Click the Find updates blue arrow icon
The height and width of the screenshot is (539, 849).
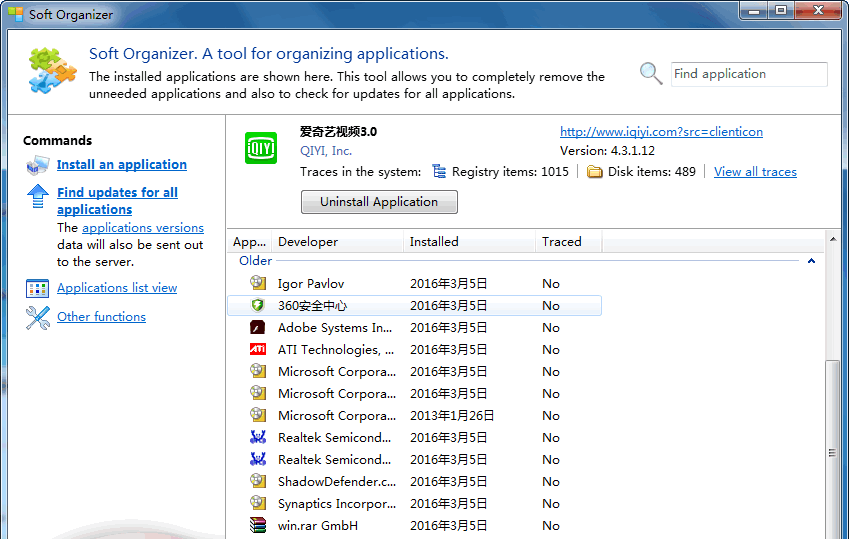click(x=38, y=194)
